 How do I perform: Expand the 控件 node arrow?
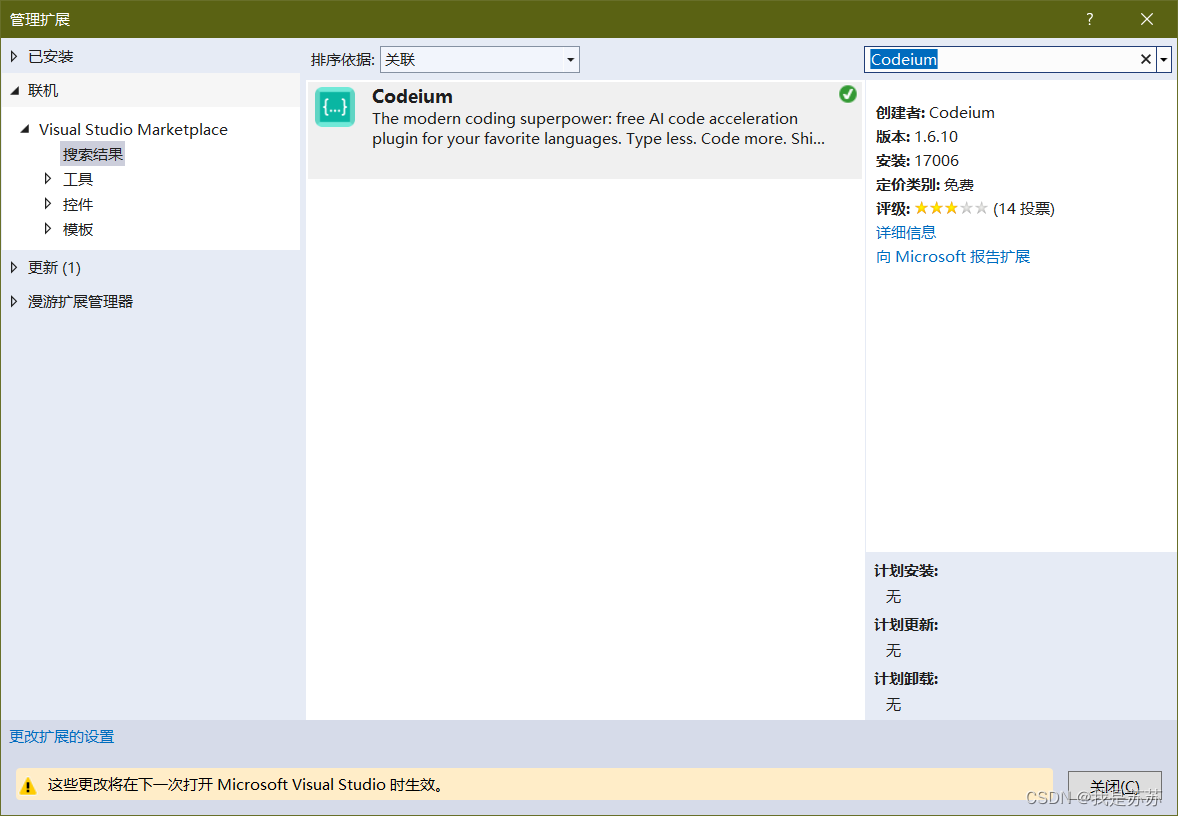[x=48, y=204]
